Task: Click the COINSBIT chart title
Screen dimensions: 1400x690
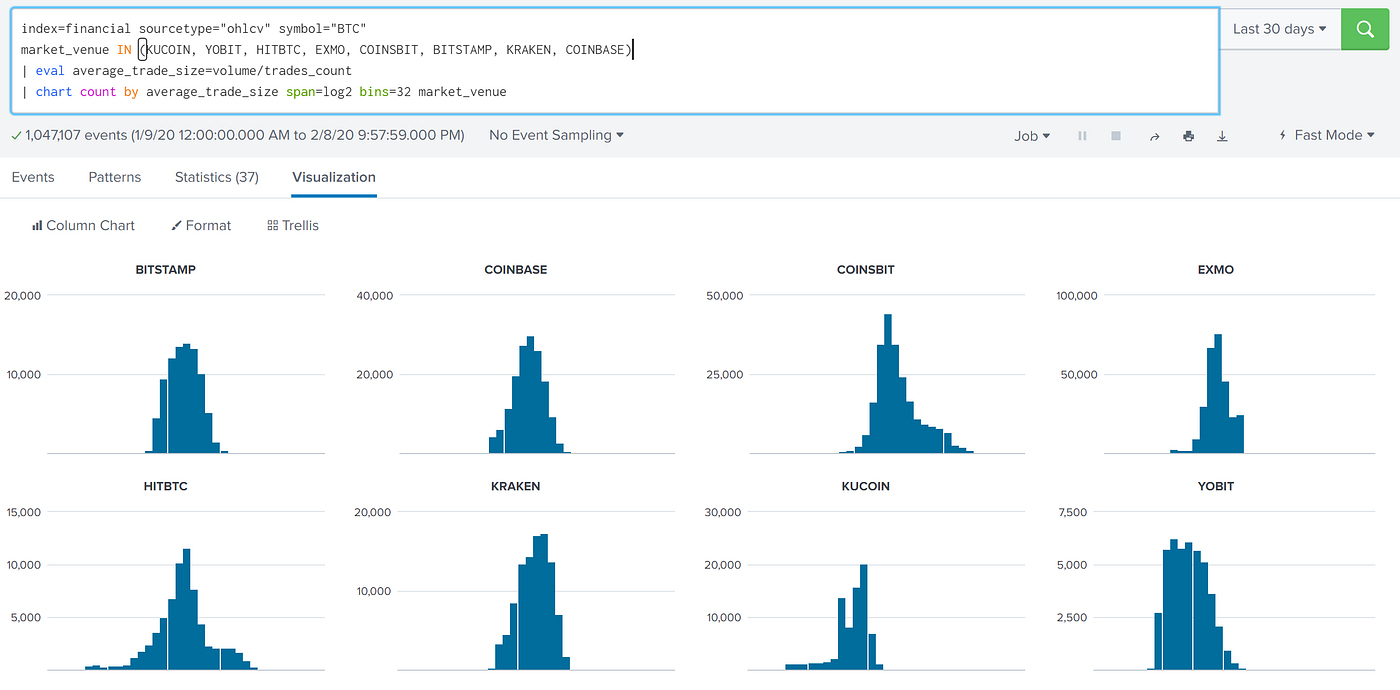Action: coord(866,270)
